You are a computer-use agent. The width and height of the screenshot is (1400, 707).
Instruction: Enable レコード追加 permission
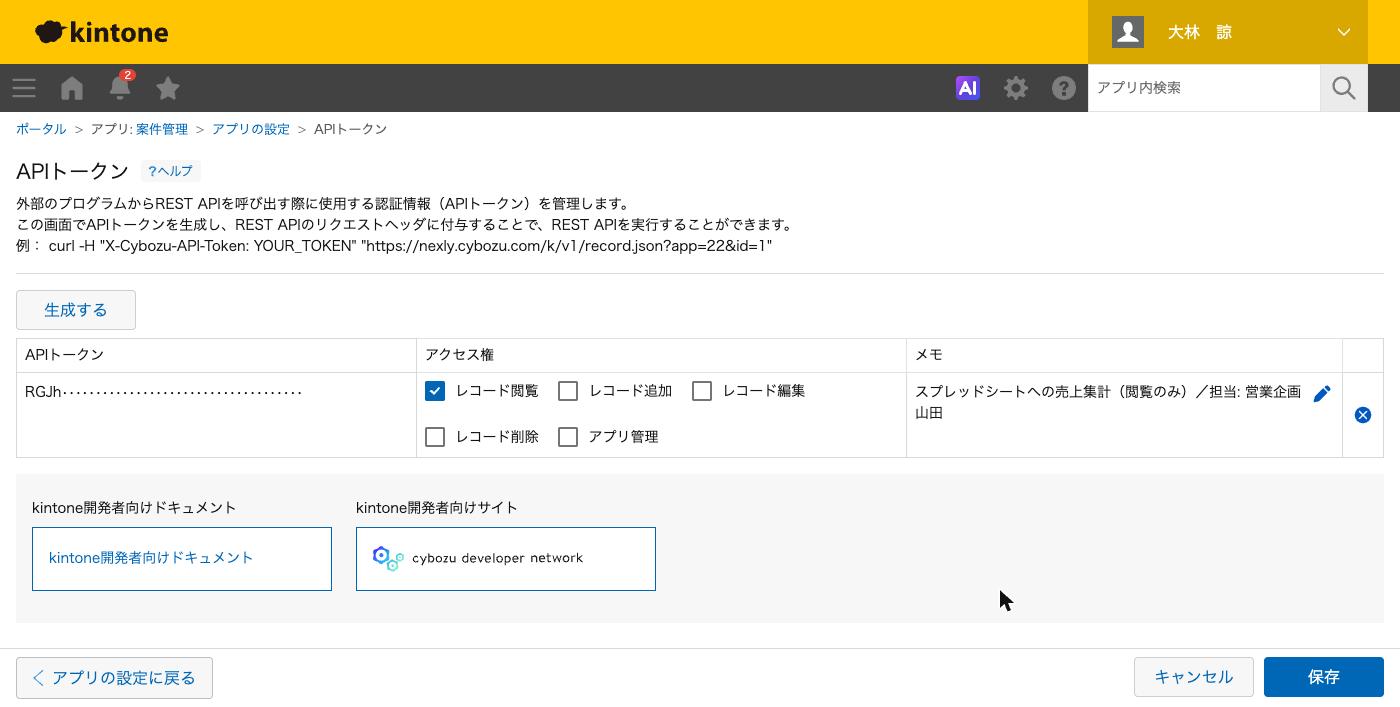point(568,391)
